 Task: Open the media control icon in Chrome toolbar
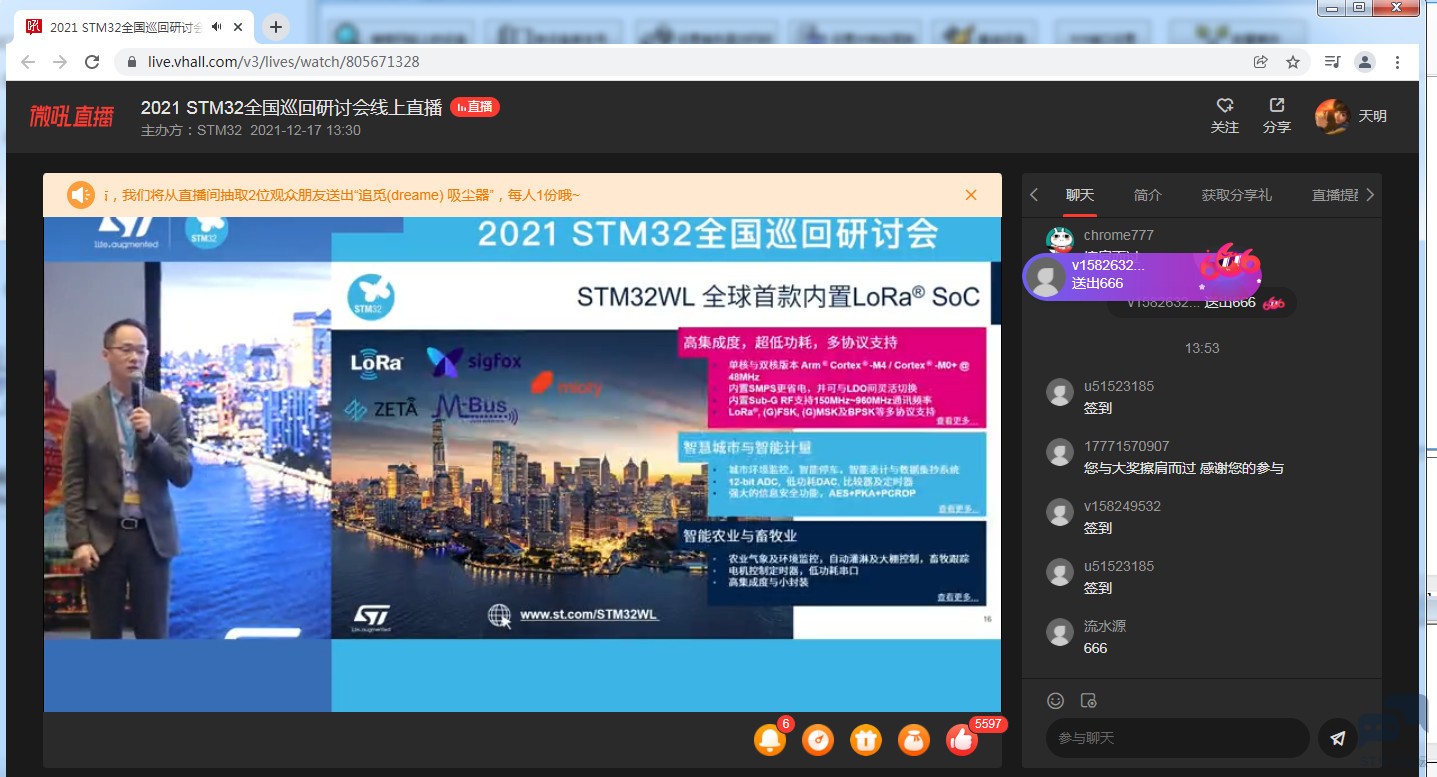1332,62
